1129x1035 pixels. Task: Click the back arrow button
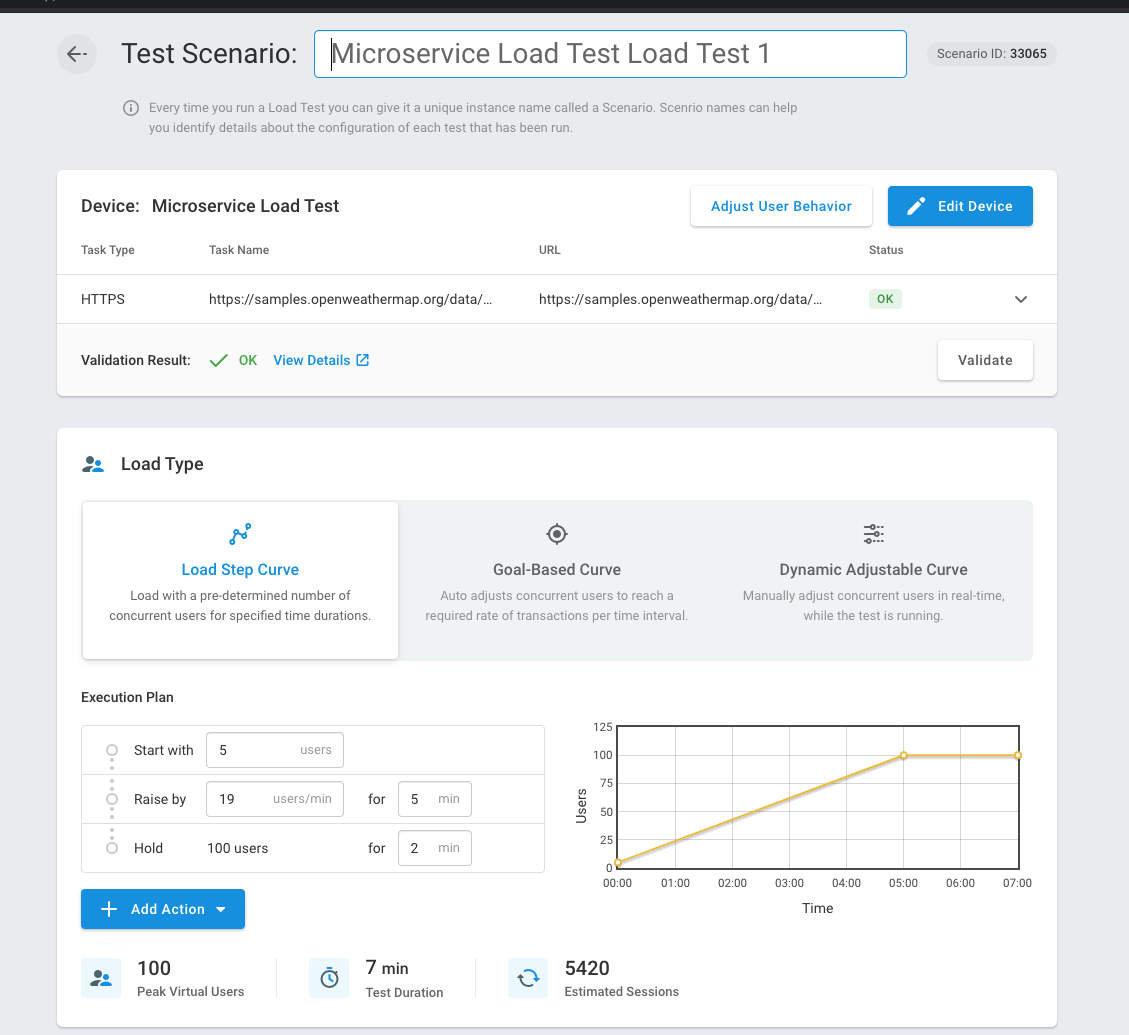click(x=77, y=54)
